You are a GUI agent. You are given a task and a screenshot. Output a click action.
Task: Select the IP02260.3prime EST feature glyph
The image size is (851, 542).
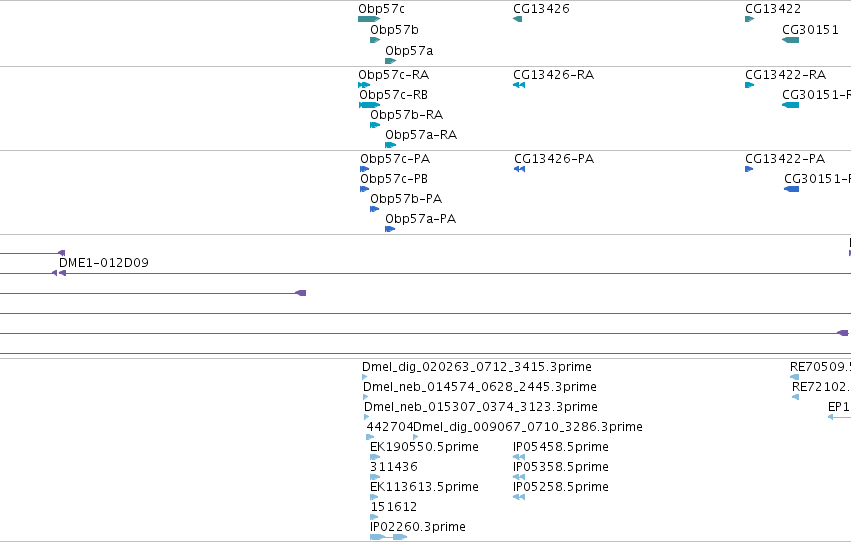(x=389, y=537)
